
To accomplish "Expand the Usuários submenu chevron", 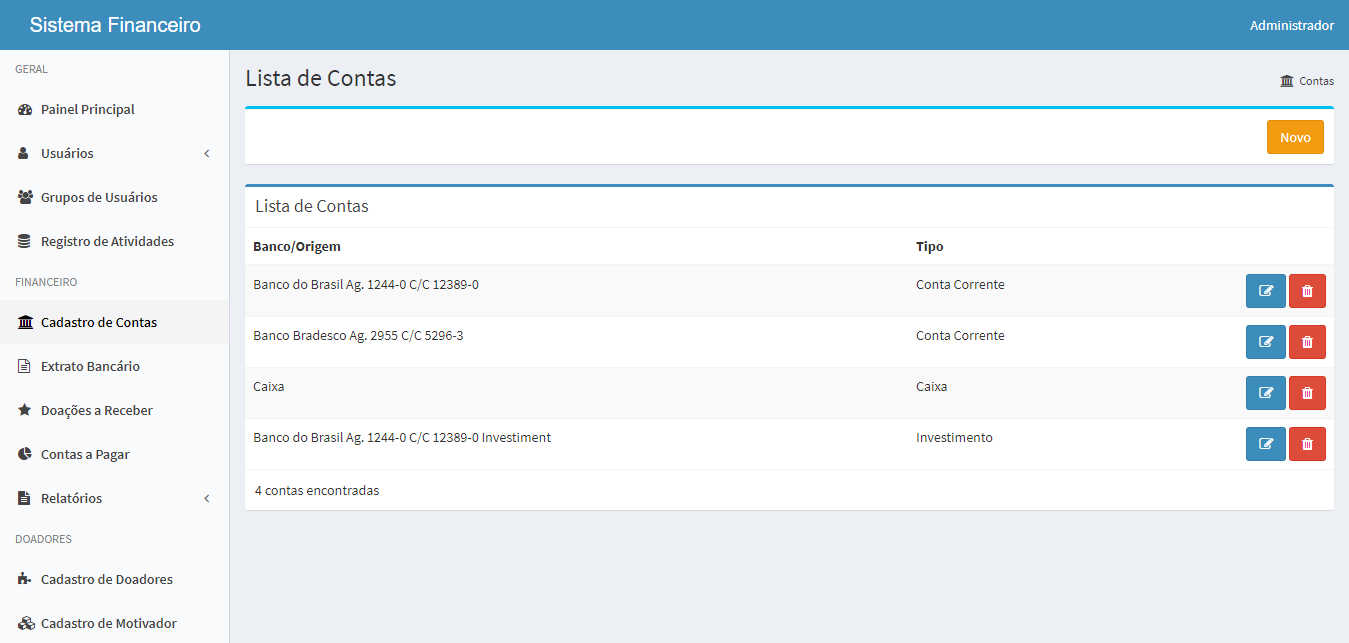I will [207, 154].
